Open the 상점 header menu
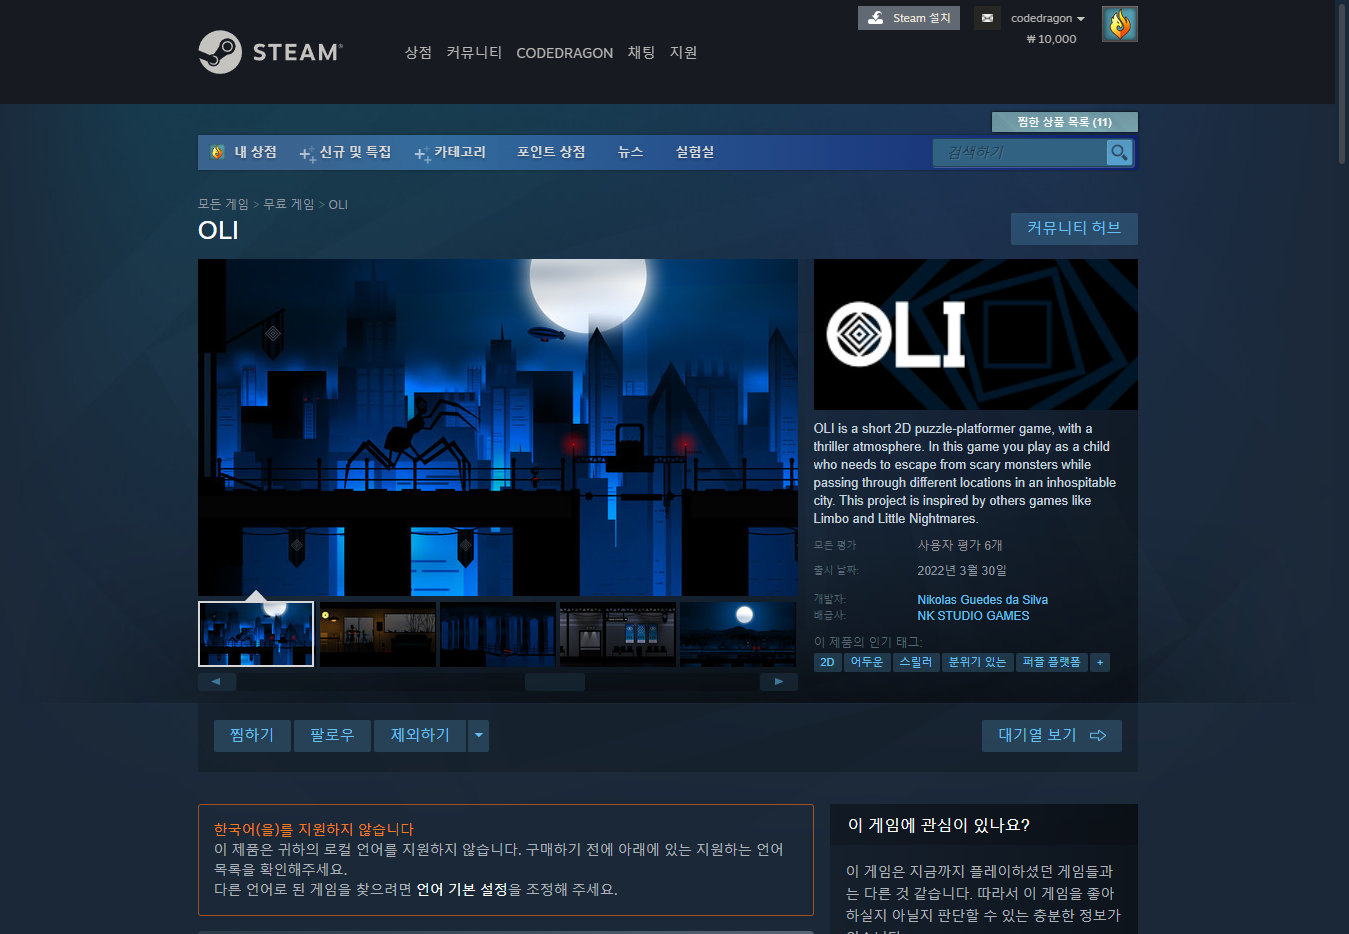 pos(418,52)
